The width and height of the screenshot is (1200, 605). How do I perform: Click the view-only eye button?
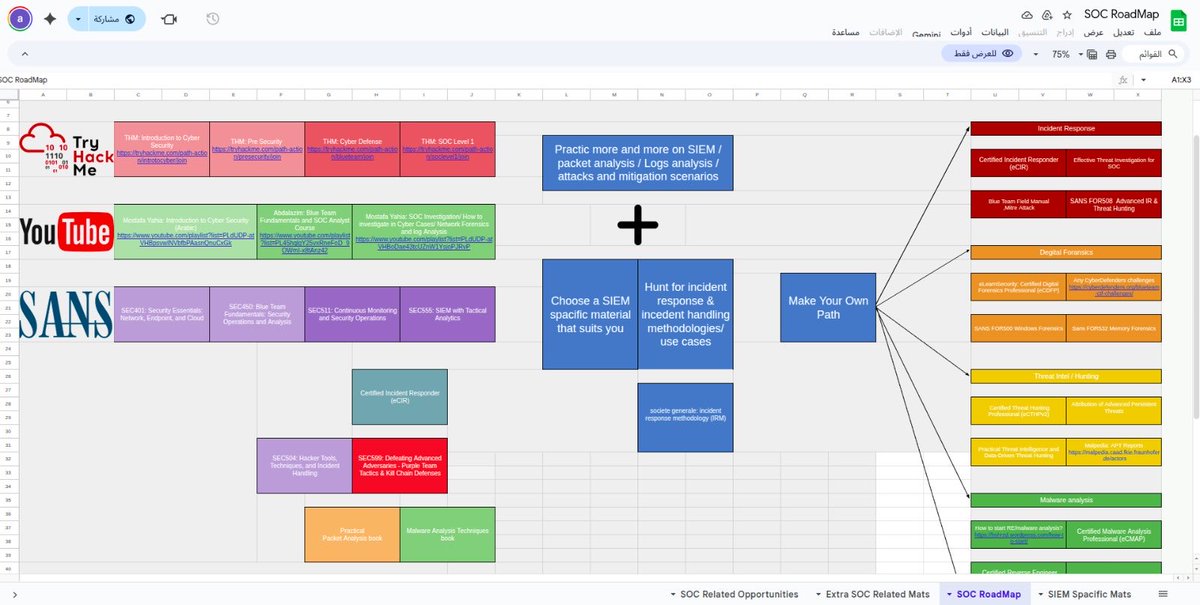click(x=982, y=54)
